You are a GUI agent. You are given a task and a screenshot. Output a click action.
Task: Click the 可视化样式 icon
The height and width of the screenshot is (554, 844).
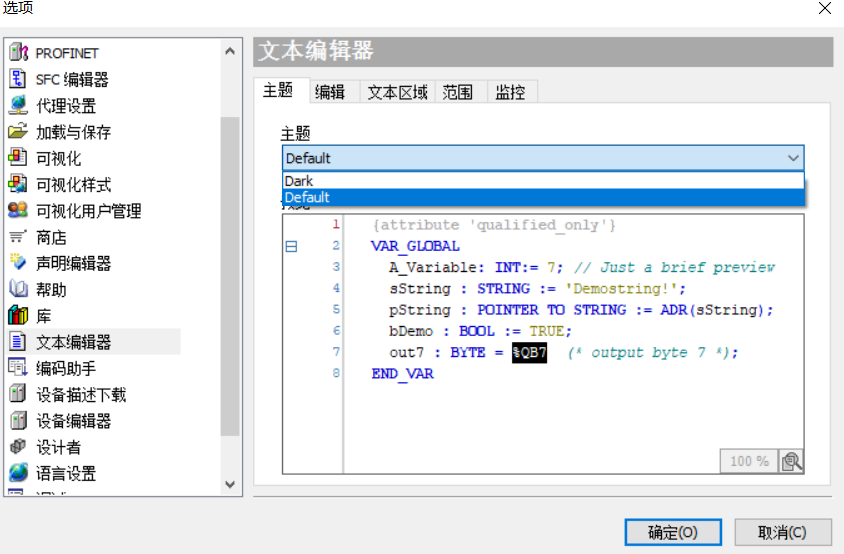tap(18, 184)
